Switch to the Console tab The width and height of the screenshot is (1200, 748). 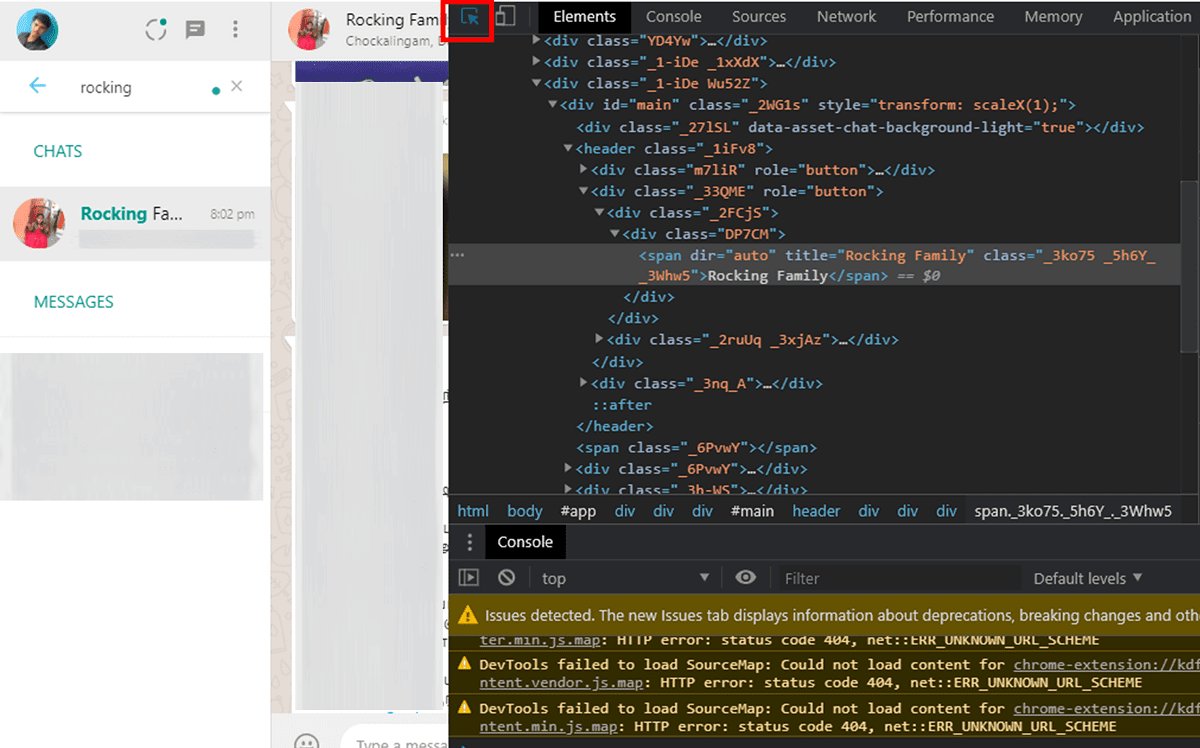(x=673, y=17)
